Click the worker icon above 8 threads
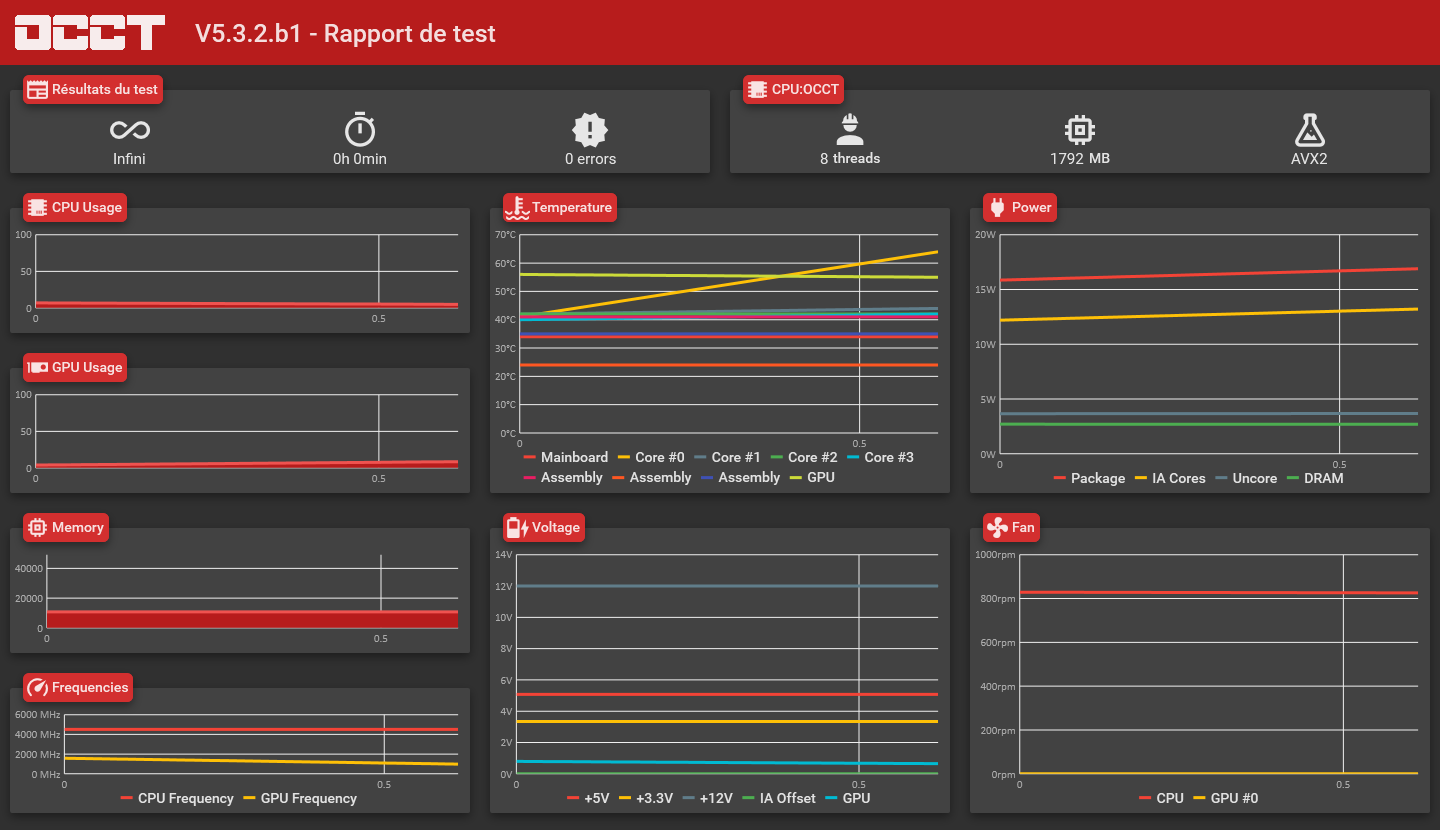This screenshot has height=830, width=1440. [x=850, y=129]
